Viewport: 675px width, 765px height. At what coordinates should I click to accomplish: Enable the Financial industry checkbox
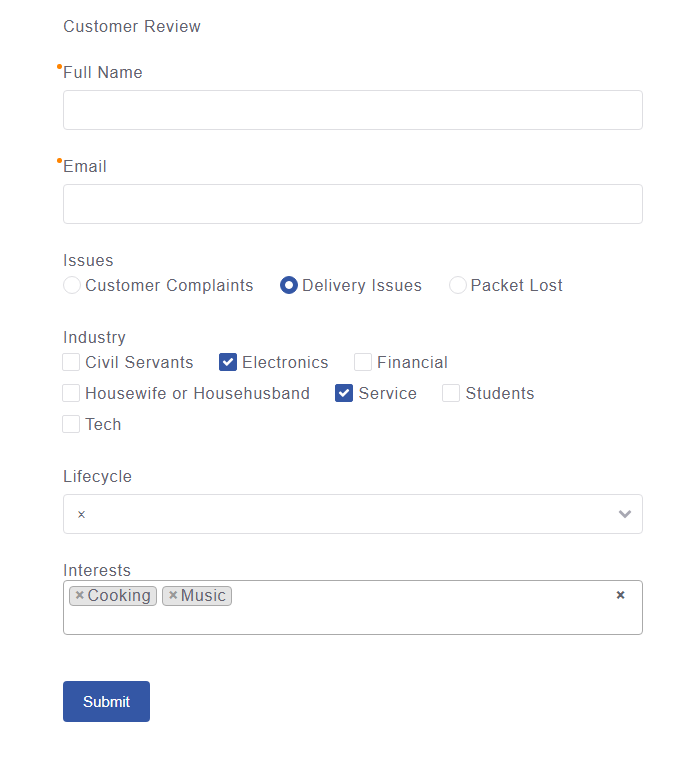coord(363,362)
